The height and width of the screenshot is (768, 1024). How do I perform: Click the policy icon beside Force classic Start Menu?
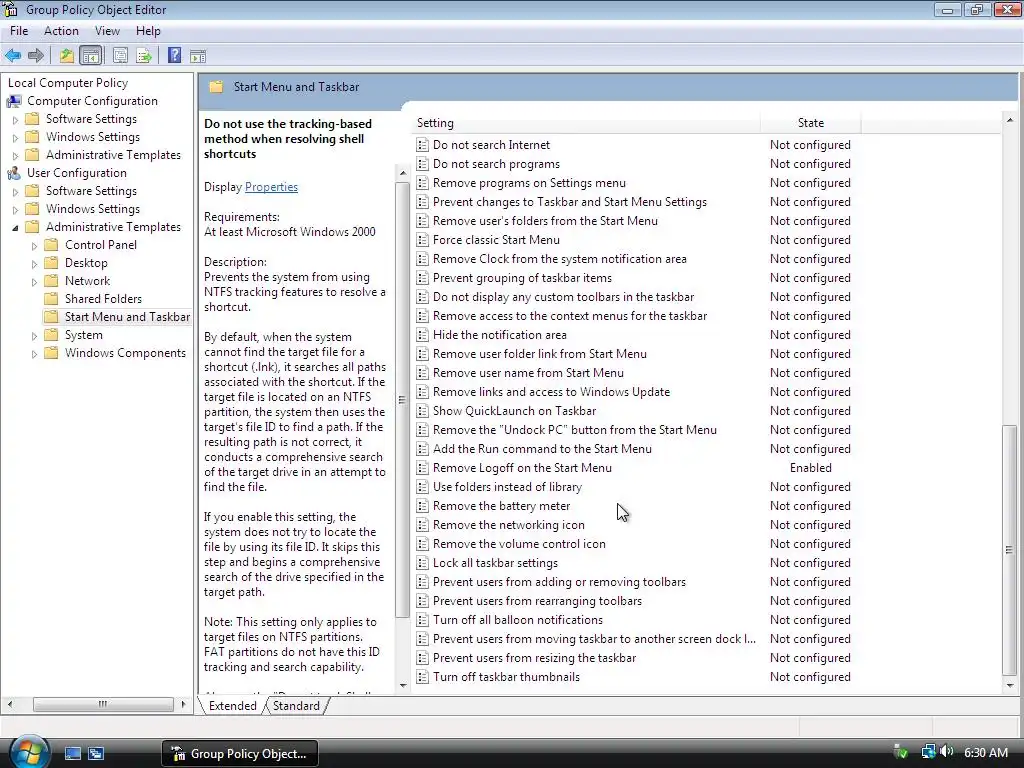(423, 240)
